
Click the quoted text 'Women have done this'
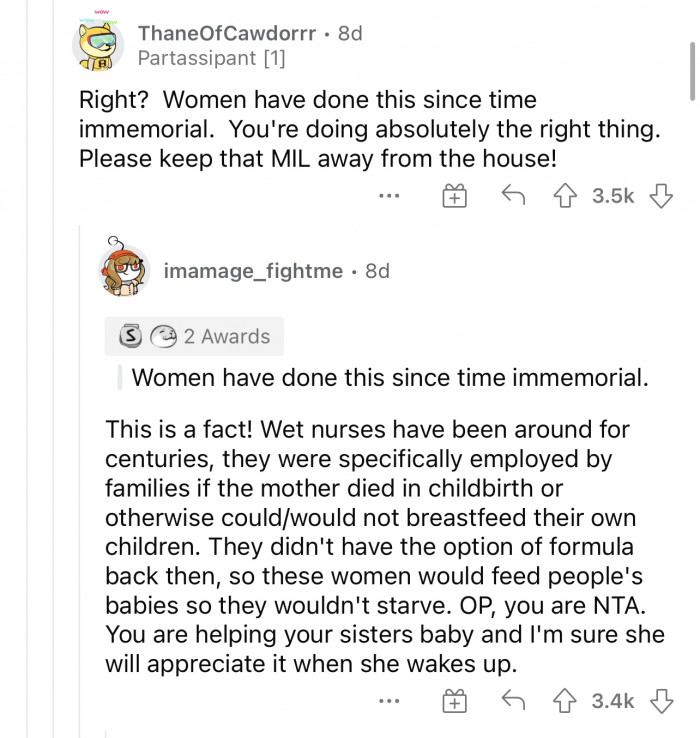point(389,378)
